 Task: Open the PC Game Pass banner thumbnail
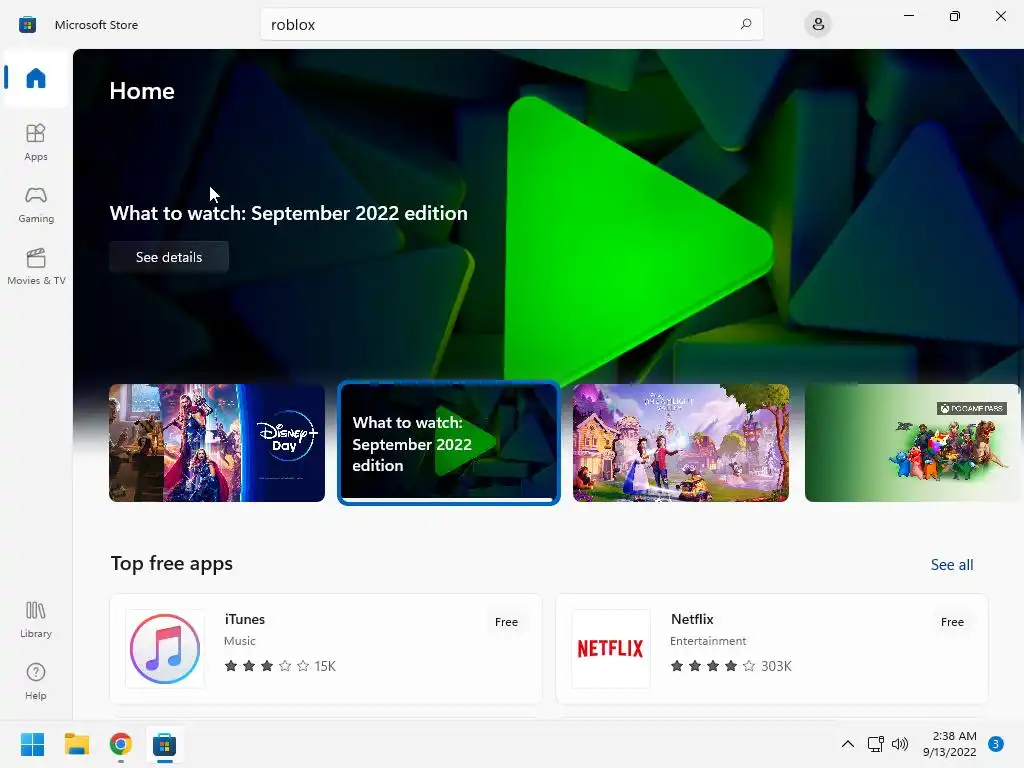pyautogui.click(x=912, y=443)
